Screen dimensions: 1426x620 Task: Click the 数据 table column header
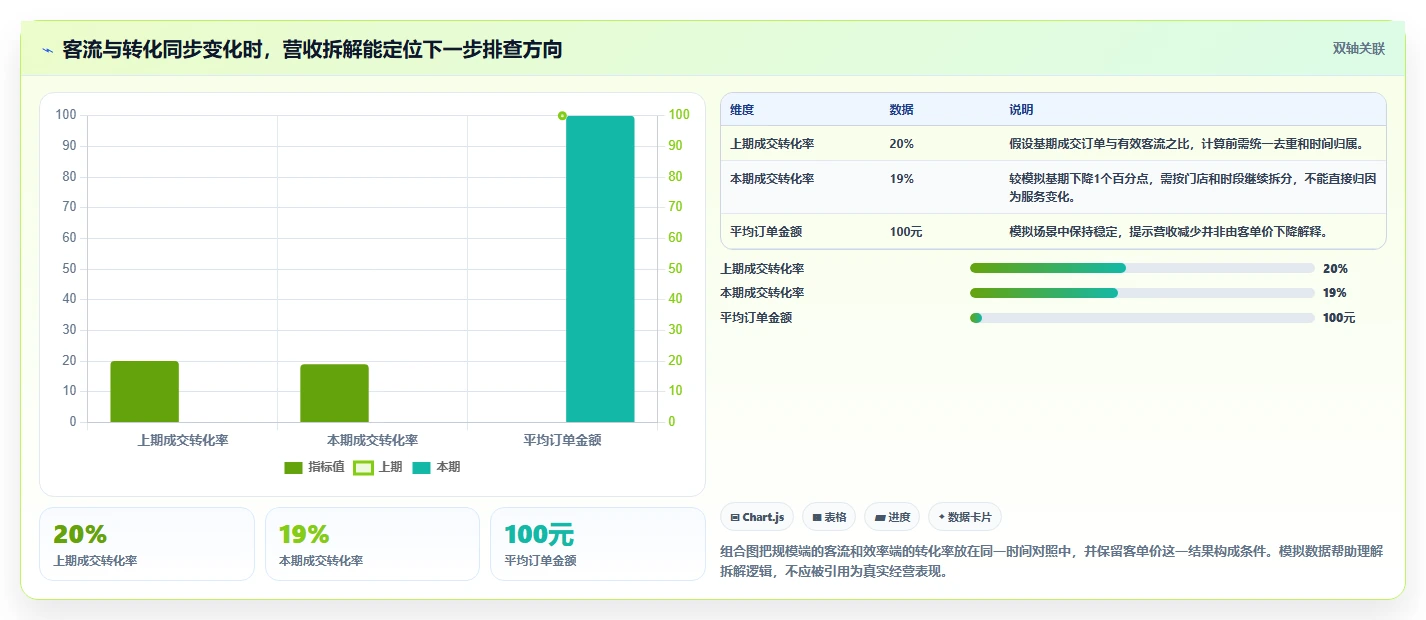pyautogui.click(x=901, y=109)
